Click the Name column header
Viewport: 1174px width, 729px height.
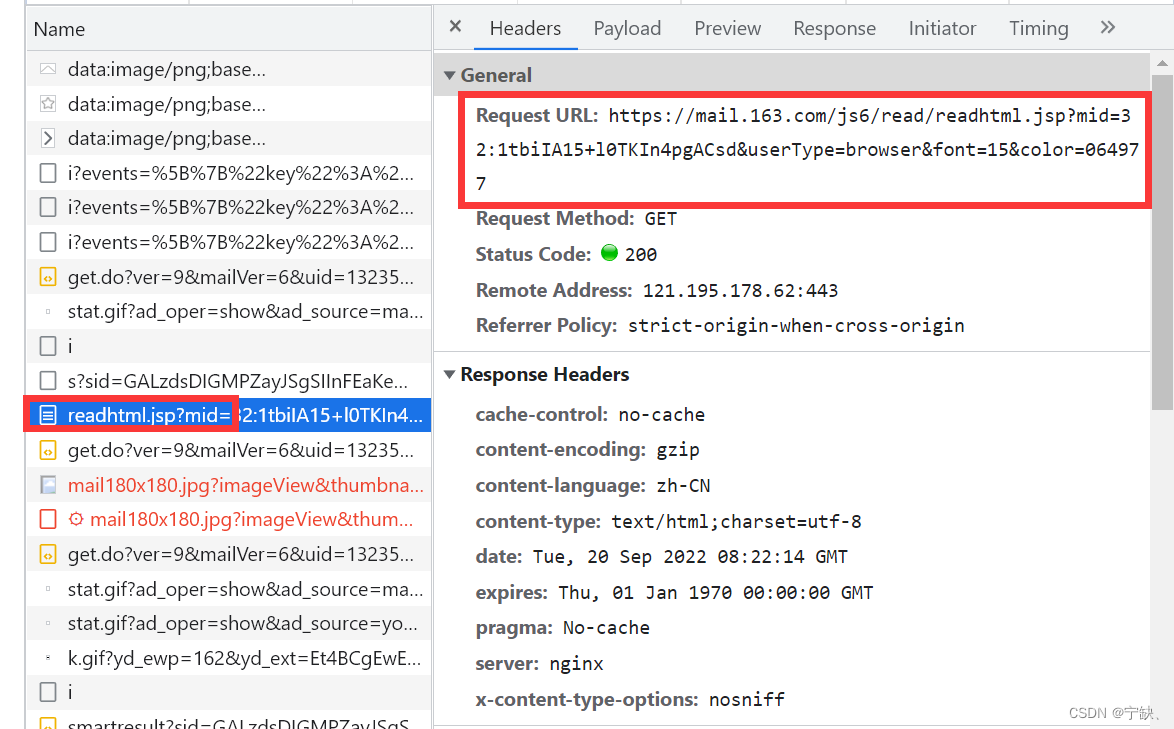[x=59, y=29]
